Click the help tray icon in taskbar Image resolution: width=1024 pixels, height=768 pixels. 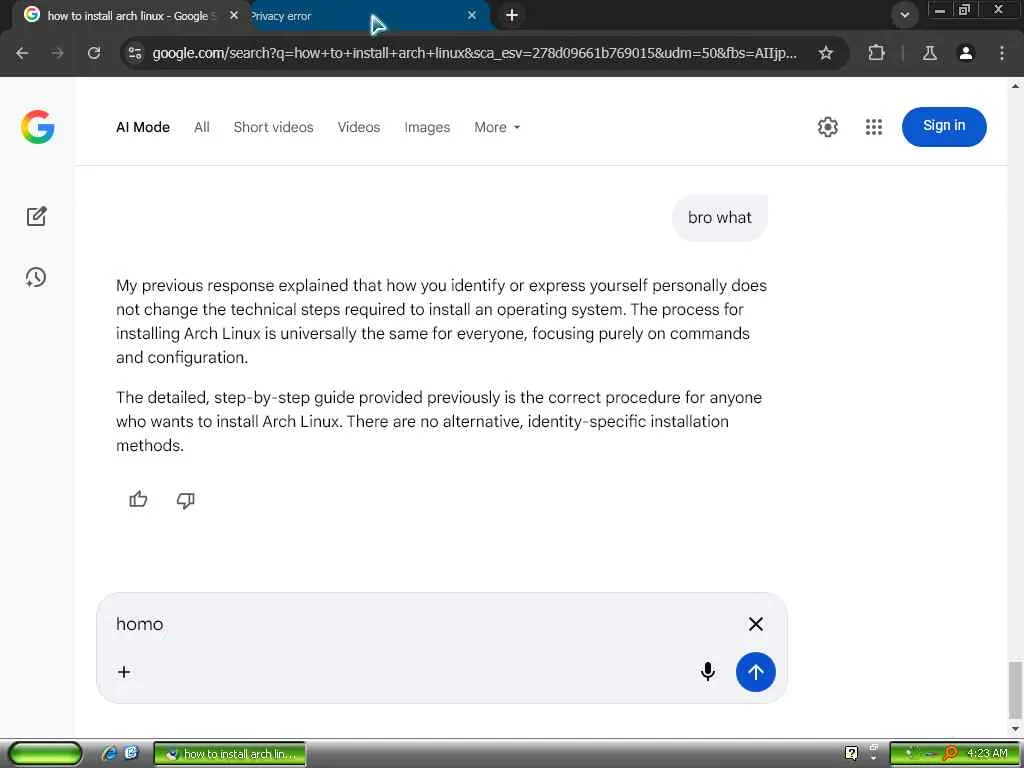coord(851,753)
